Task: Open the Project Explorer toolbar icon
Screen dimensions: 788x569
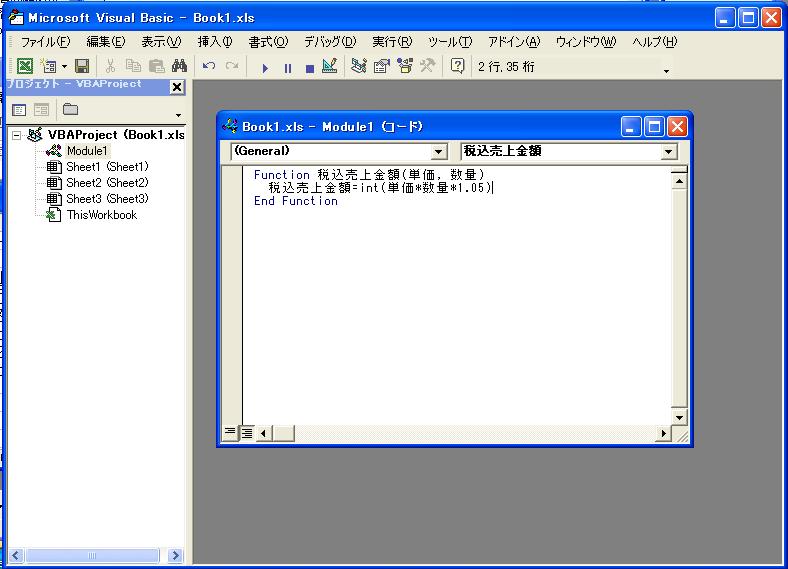Action: point(359,66)
